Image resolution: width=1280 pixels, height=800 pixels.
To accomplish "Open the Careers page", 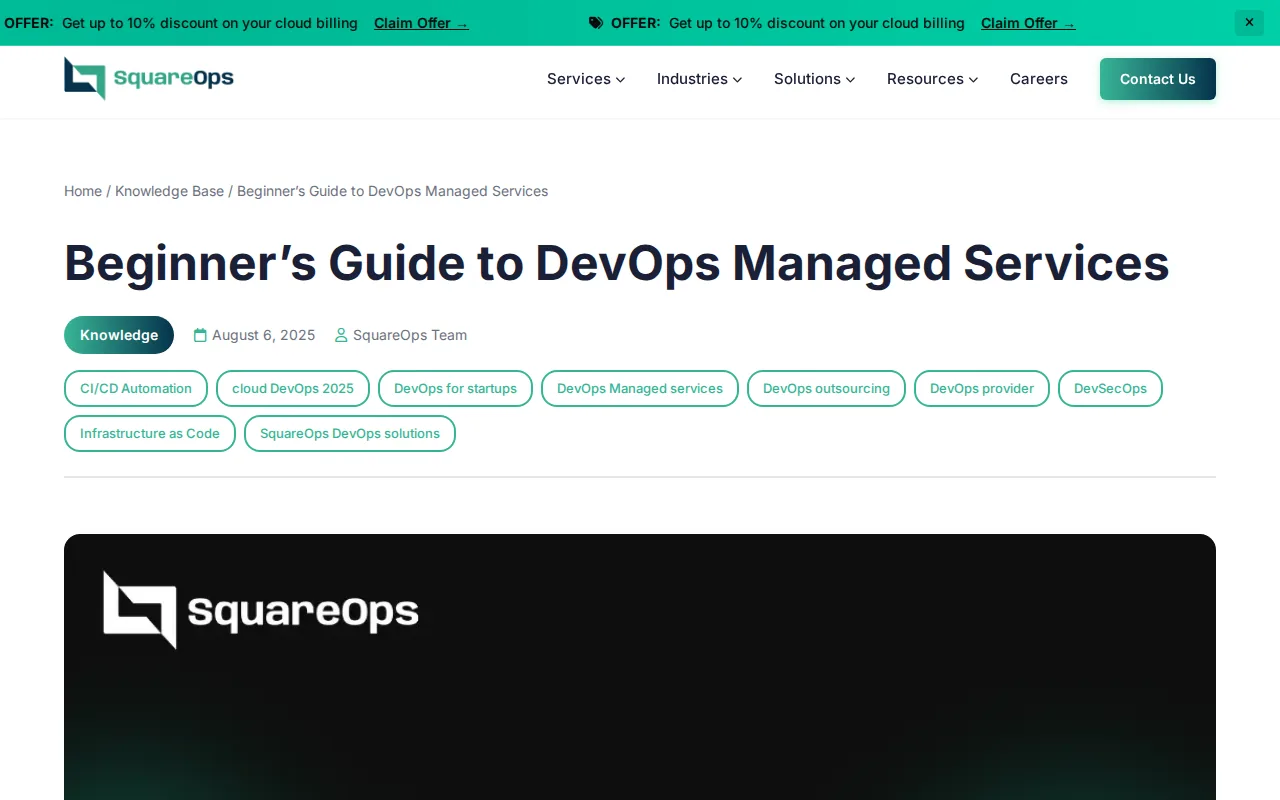I will point(1039,79).
